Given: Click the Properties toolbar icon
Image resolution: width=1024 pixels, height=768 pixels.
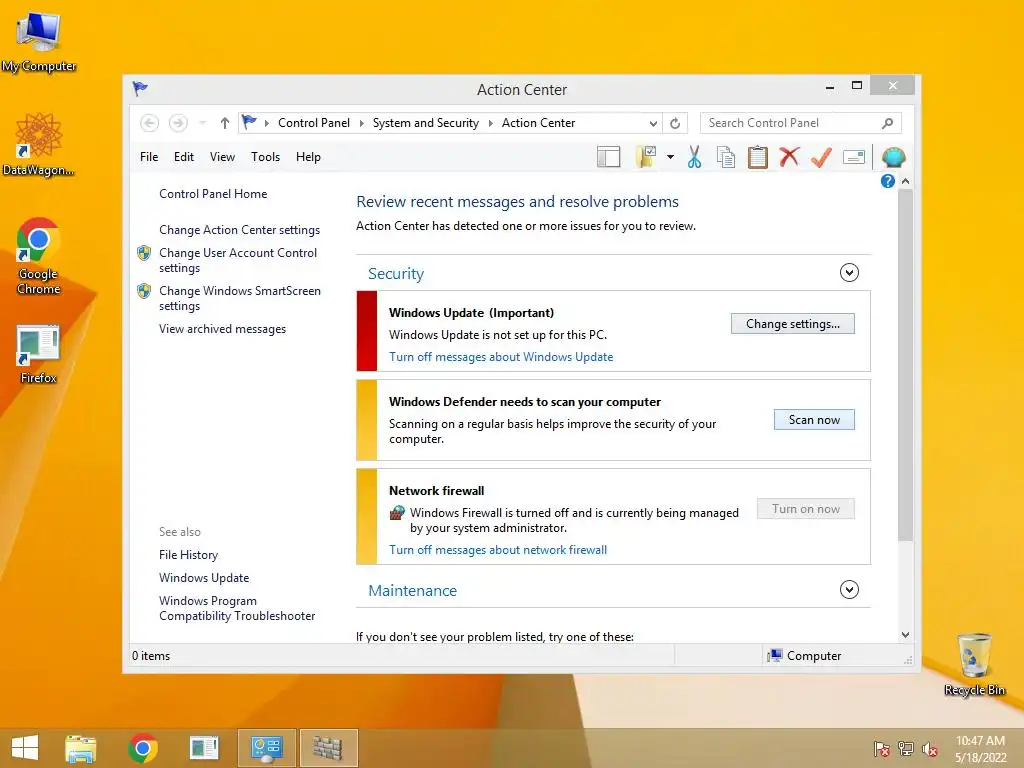Looking at the screenshot, I should pos(854,157).
